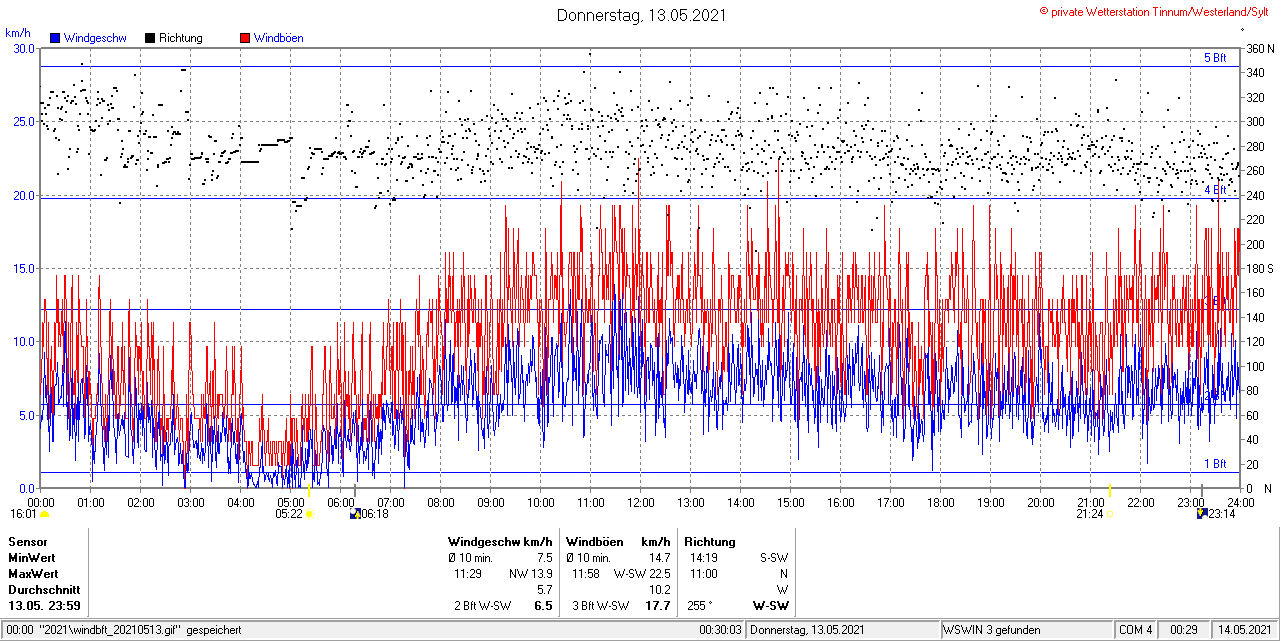This screenshot has height=641, width=1280.
Task: Click the Richtung column header in table
Action: point(710,541)
